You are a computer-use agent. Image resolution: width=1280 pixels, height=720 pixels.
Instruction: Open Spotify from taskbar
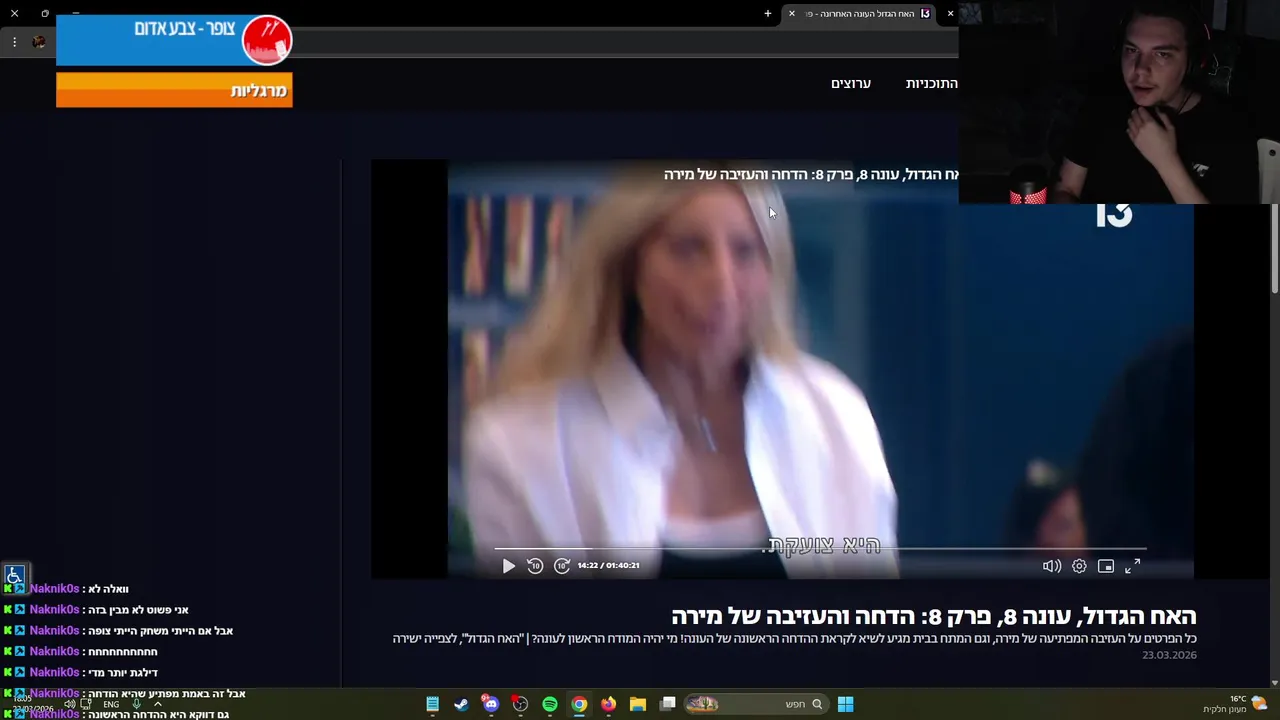click(x=550, y=704)
